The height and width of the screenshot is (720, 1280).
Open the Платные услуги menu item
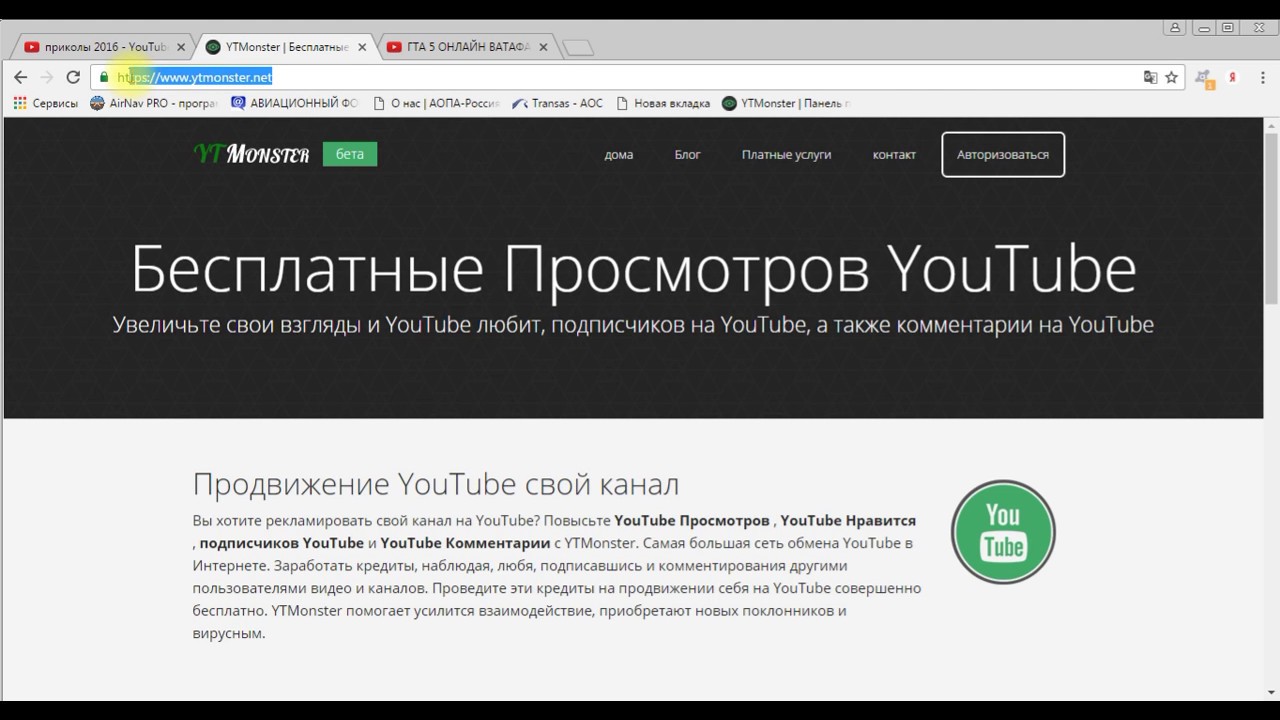tap(786, 155)
